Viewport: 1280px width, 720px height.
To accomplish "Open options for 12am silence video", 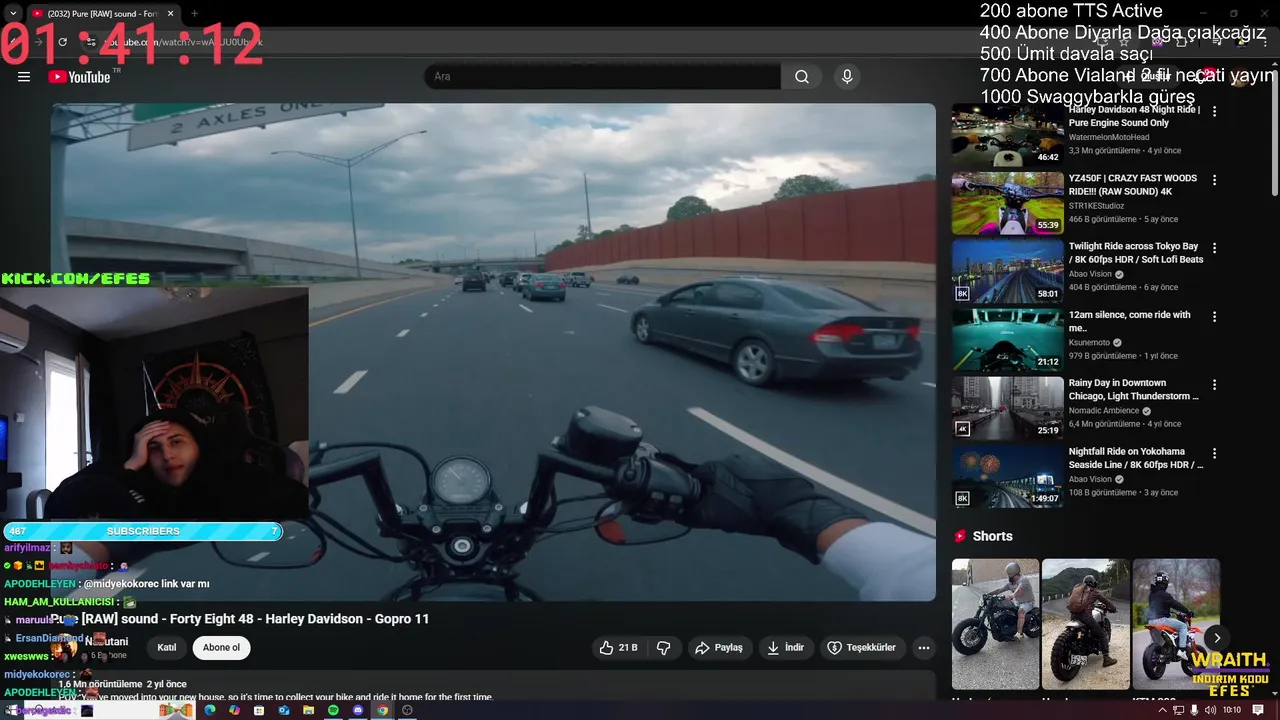I will pyautogui.click(x=1215, y=316).
